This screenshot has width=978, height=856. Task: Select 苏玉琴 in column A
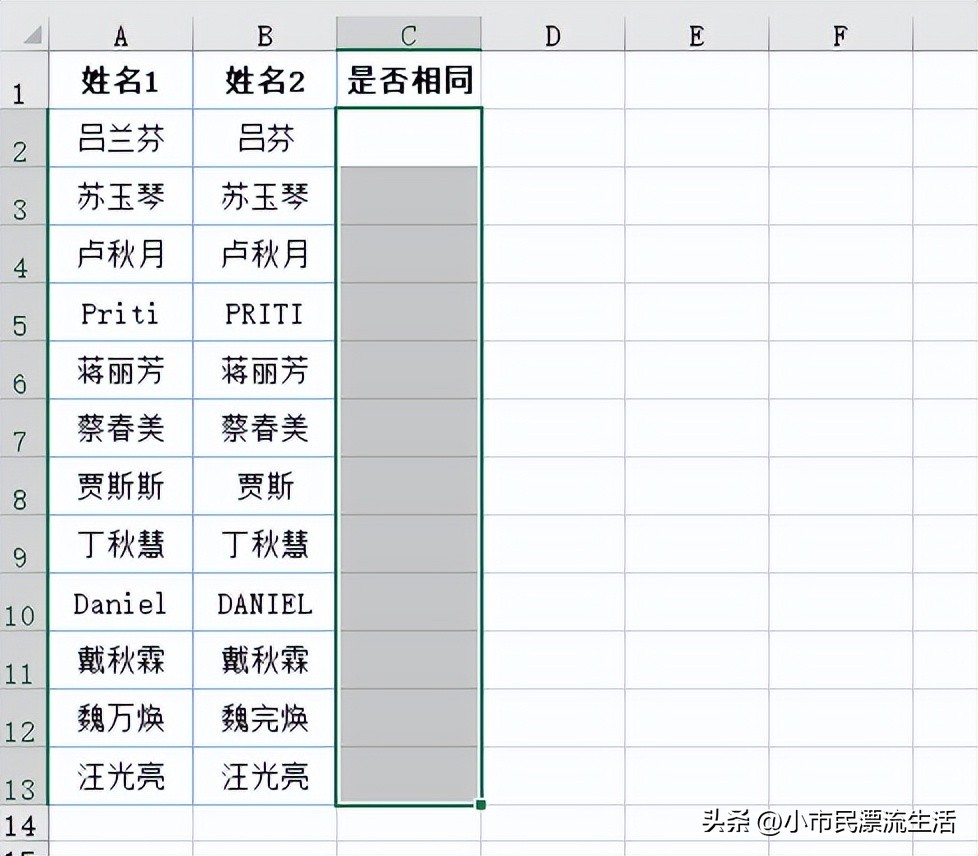click(x=120, y=196)
